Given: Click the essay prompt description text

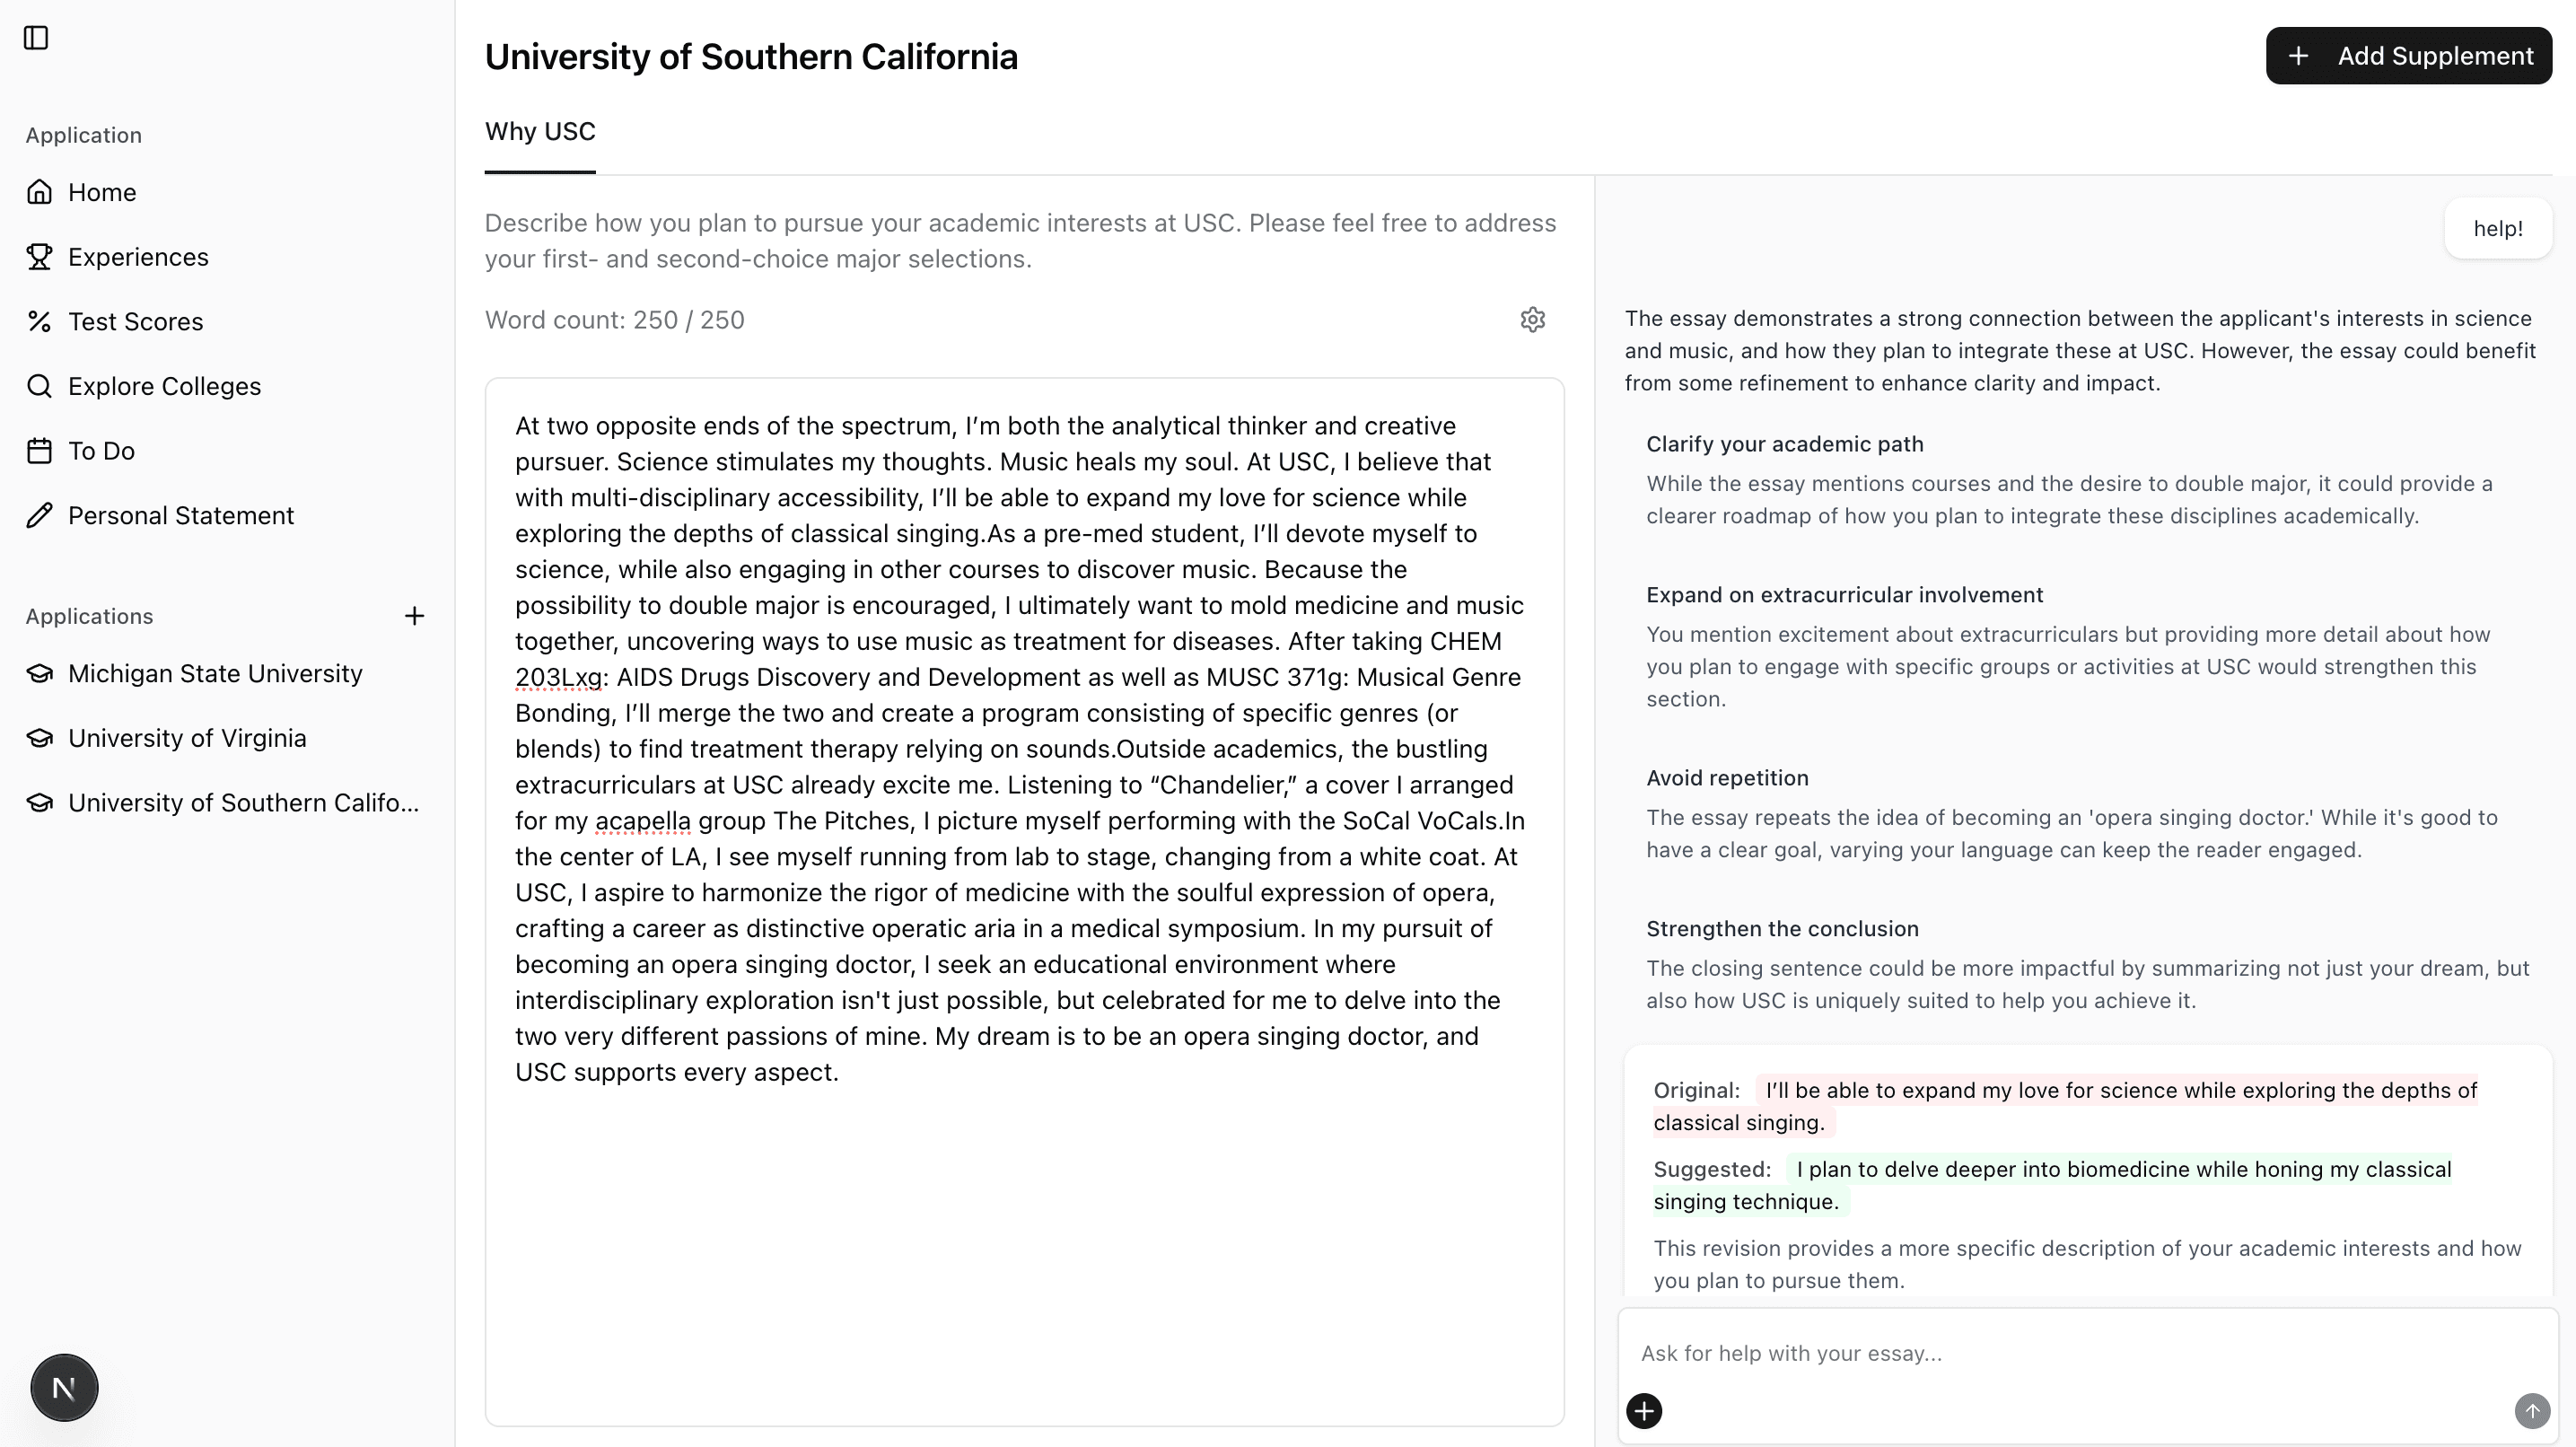Looking at the screenshot, I should click(1020, 241).
